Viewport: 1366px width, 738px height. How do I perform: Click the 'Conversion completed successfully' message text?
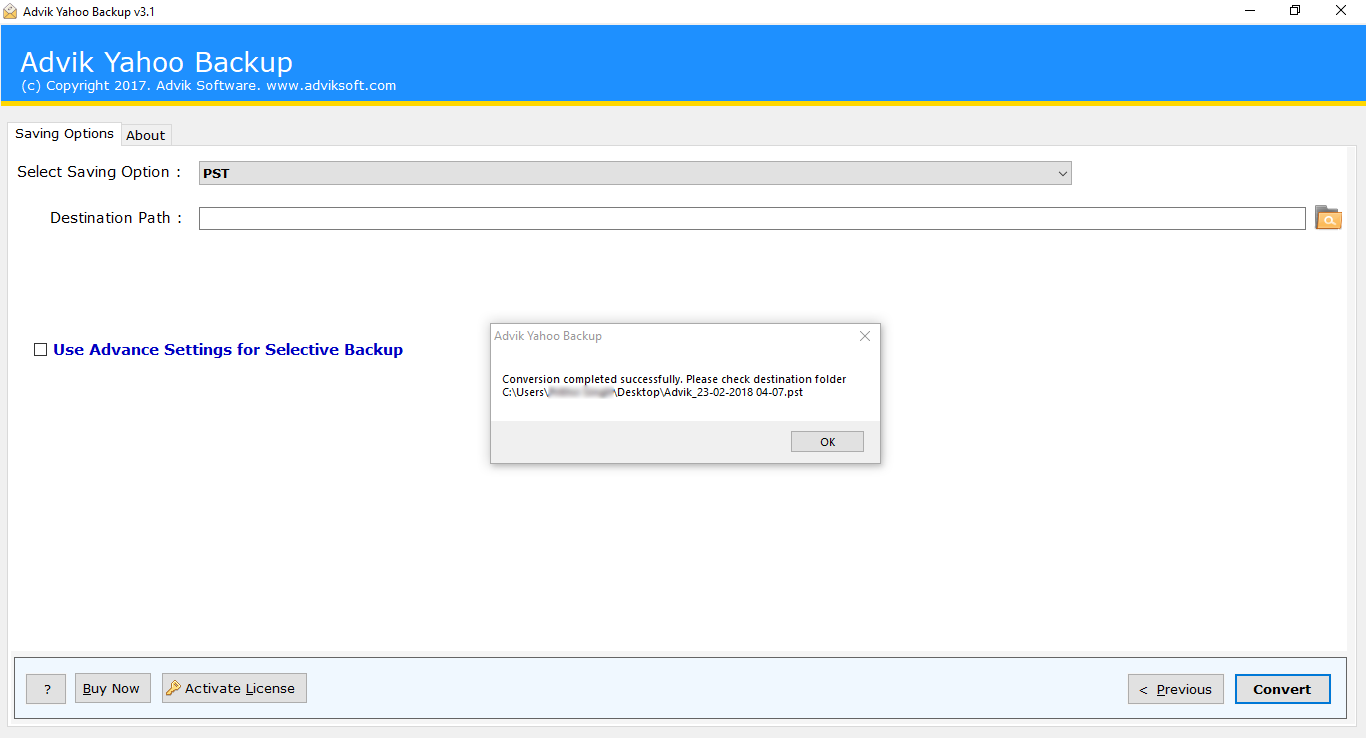click(x=674, y=379)
